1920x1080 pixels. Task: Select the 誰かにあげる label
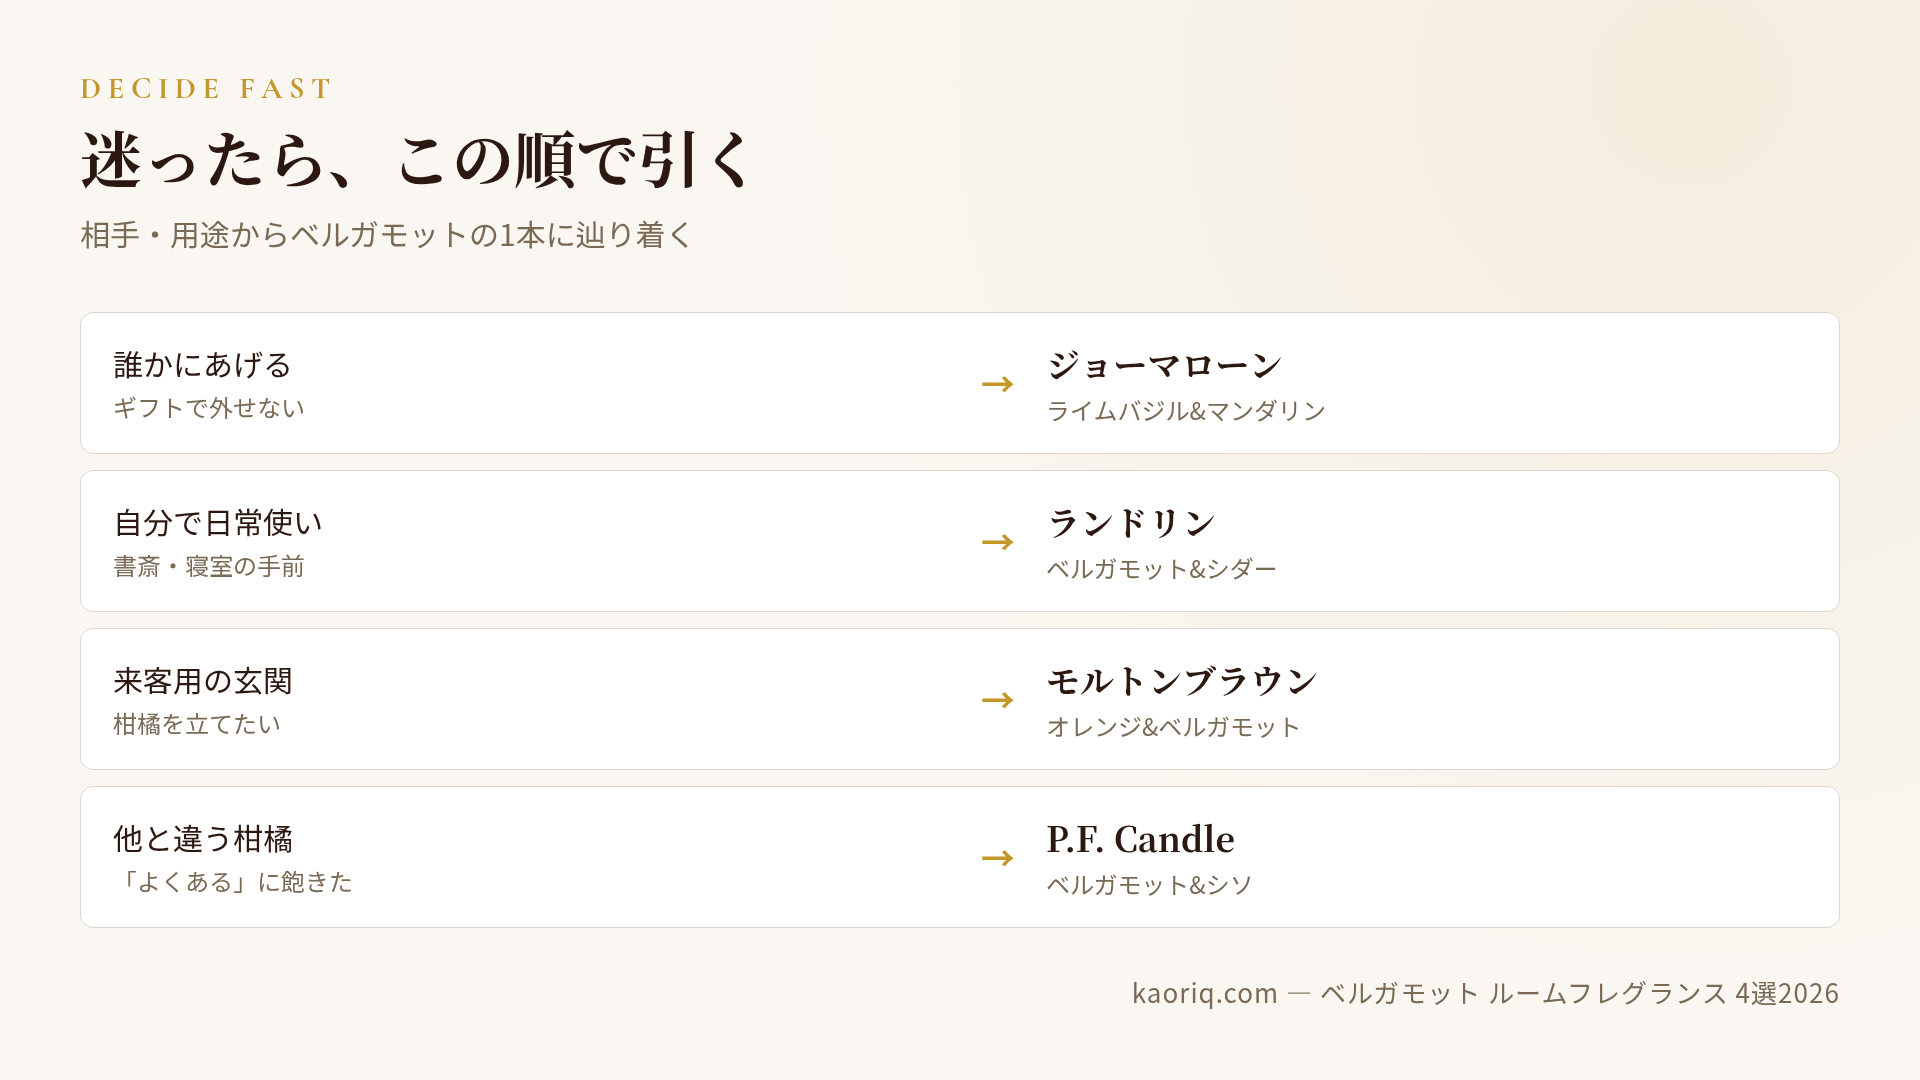point(202,365)
